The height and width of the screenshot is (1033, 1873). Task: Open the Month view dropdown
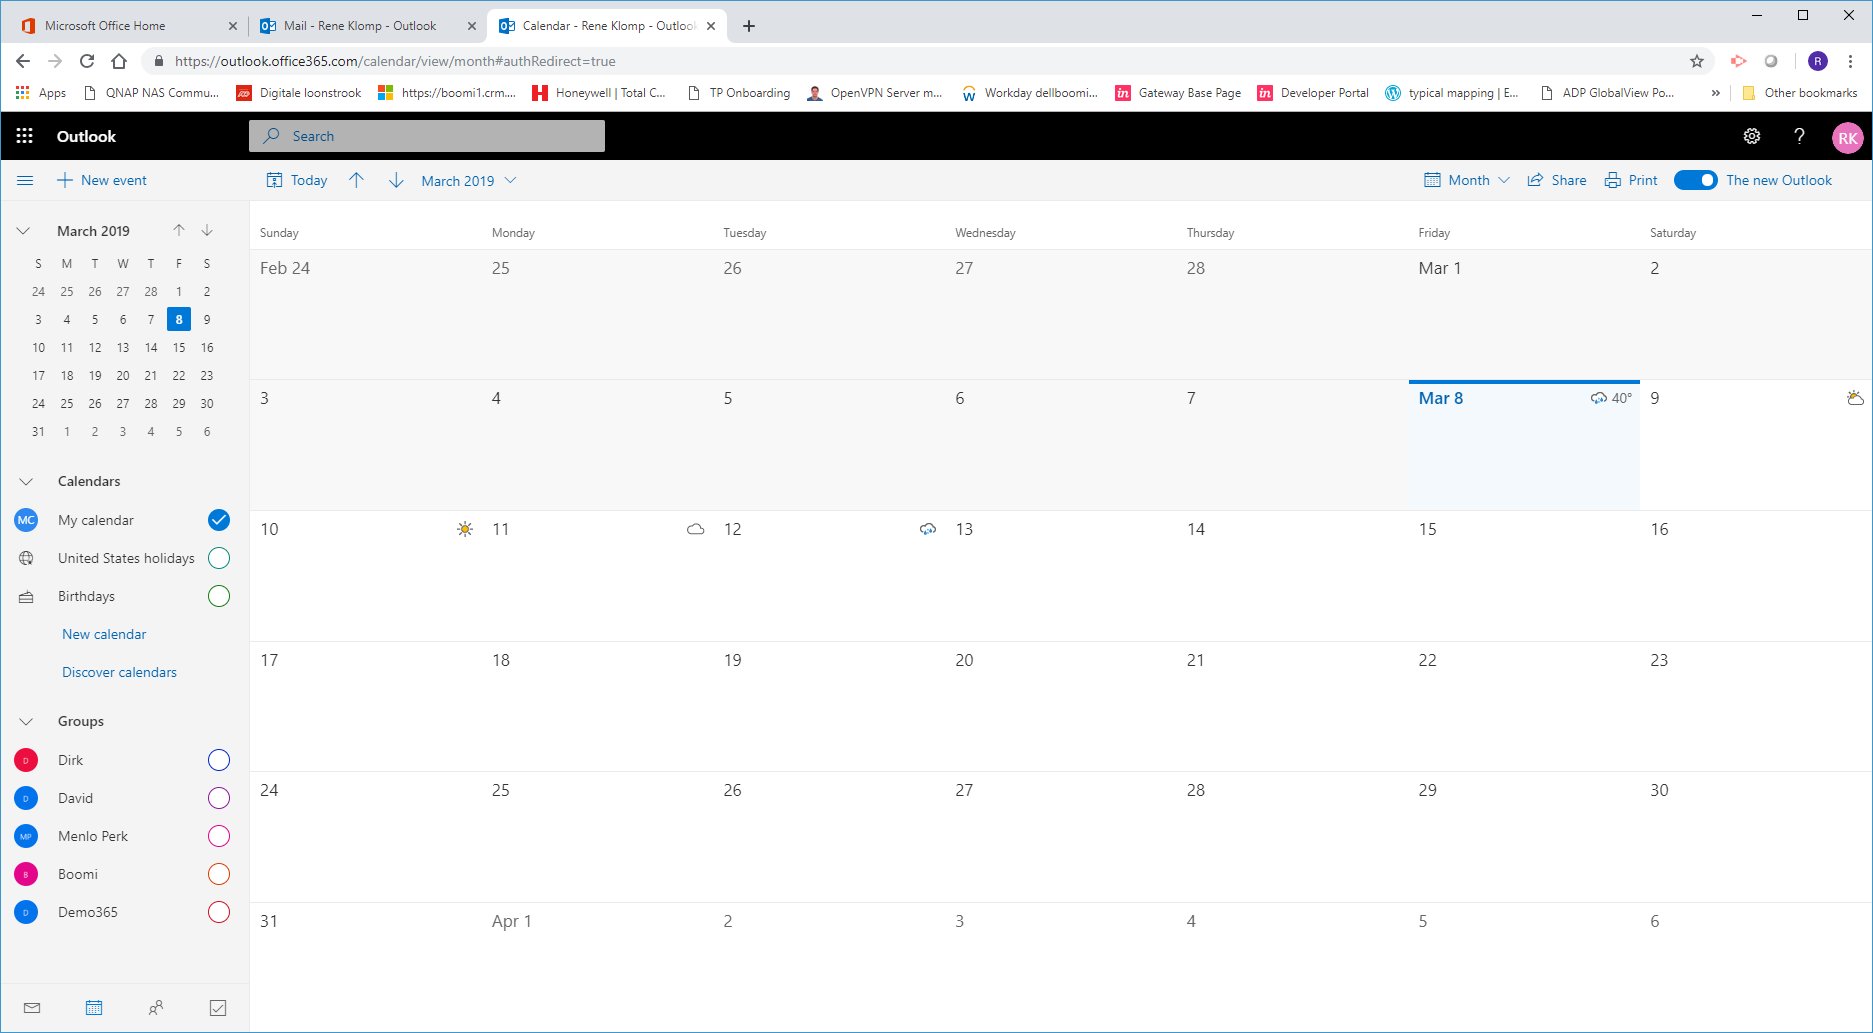point(1467,180)
